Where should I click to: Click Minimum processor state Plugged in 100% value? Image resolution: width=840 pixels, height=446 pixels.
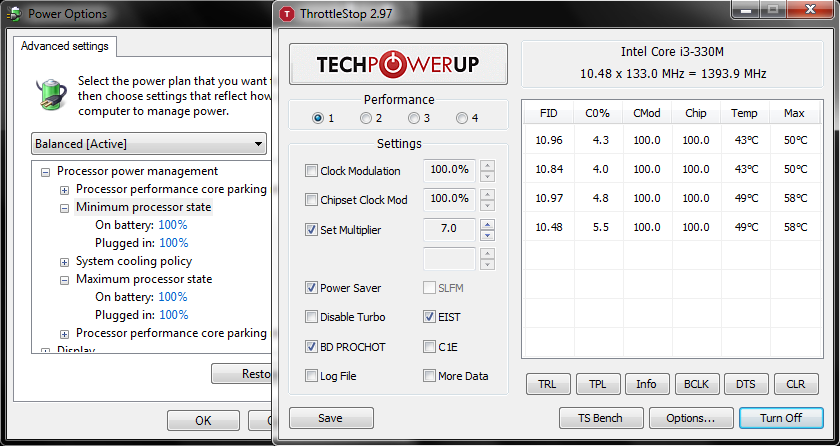[174, 243]
